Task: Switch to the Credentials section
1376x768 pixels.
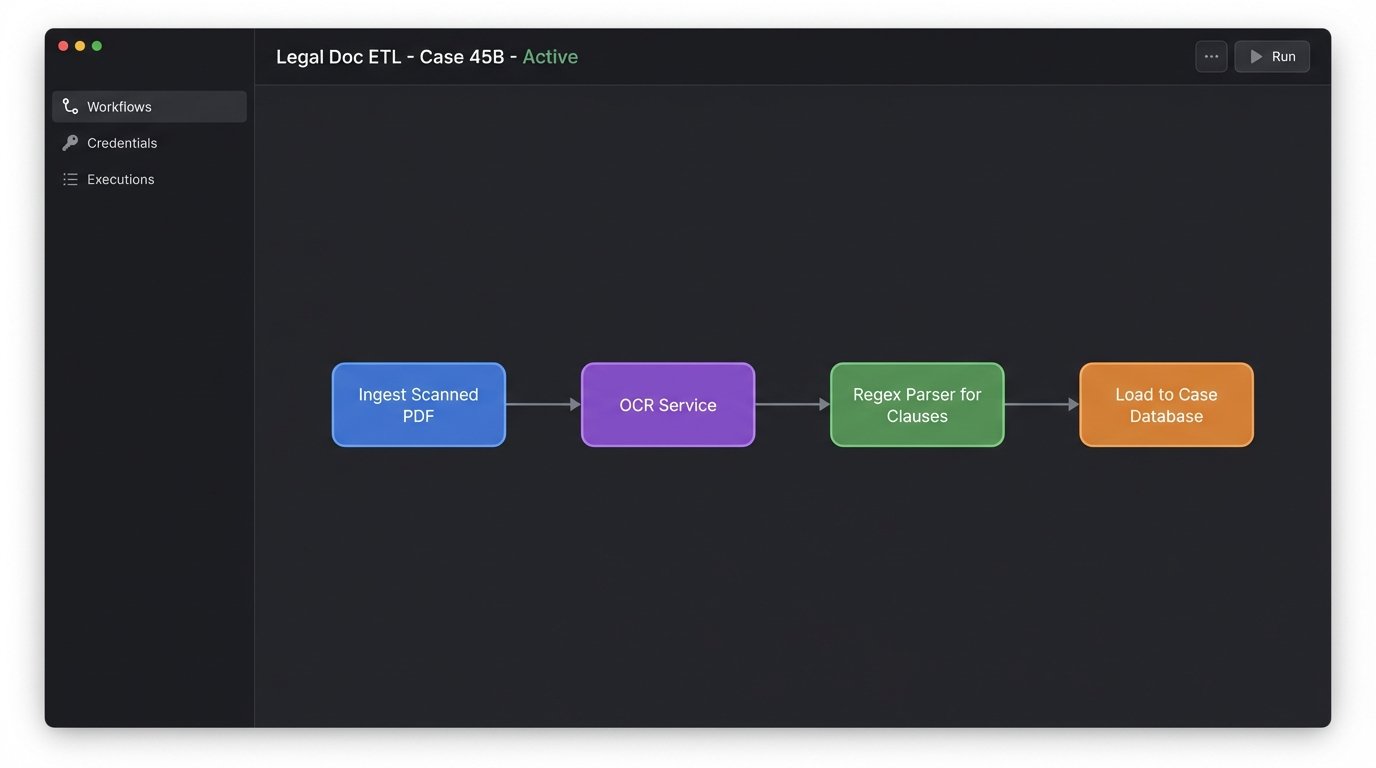Action: tap(122, 142)
